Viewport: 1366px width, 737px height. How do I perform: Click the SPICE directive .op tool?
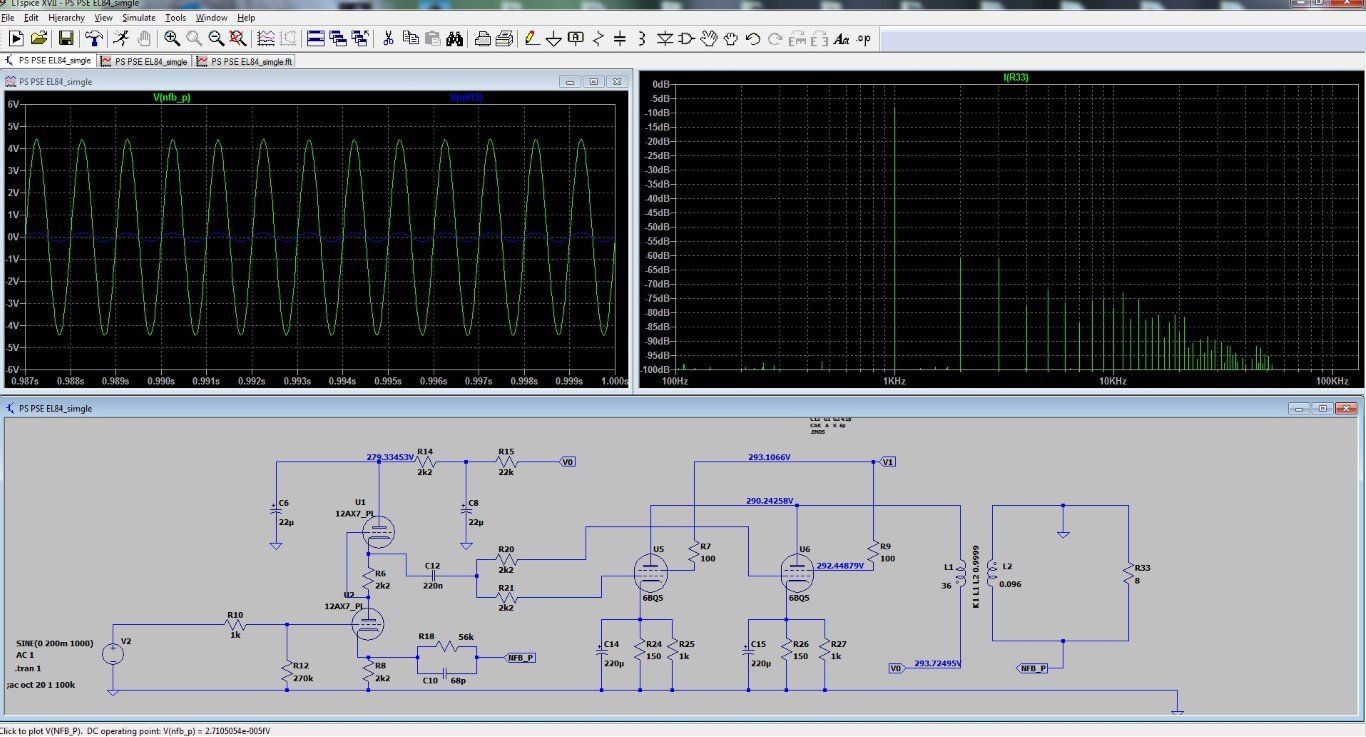tap(863, 38)
